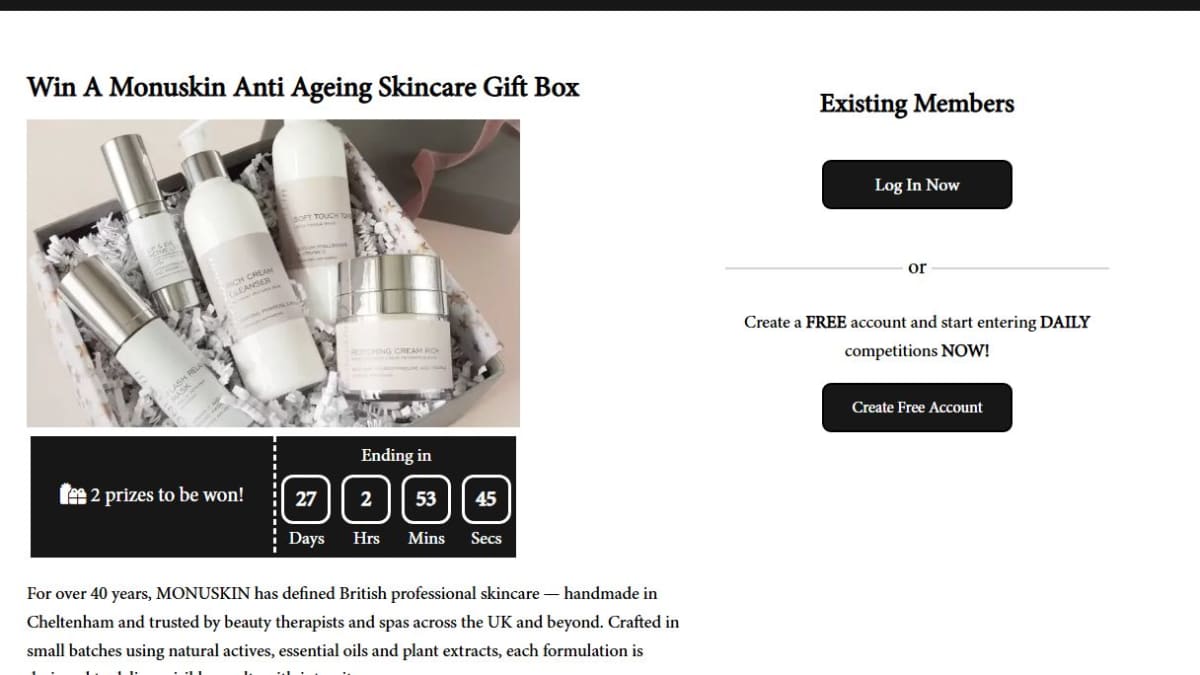
Task: Click the Days label under countdown
Action: 306,538
